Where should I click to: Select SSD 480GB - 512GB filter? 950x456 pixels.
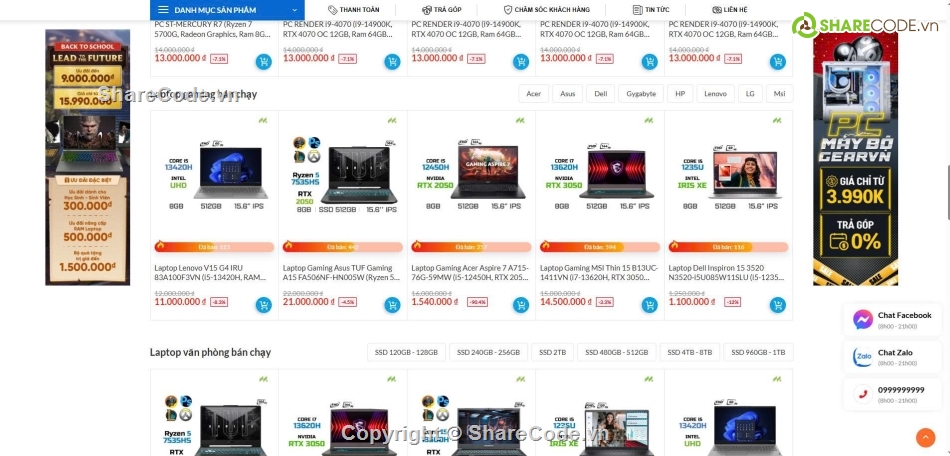click(x=617, y=352)
